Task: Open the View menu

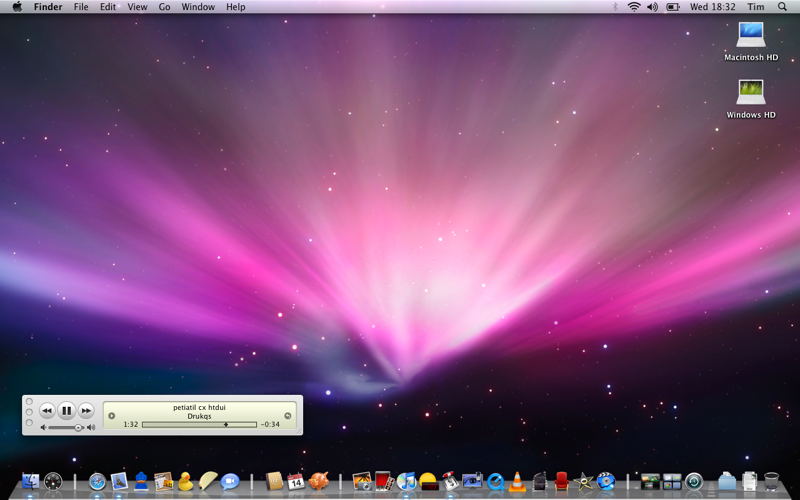Action: pos(137,7)
